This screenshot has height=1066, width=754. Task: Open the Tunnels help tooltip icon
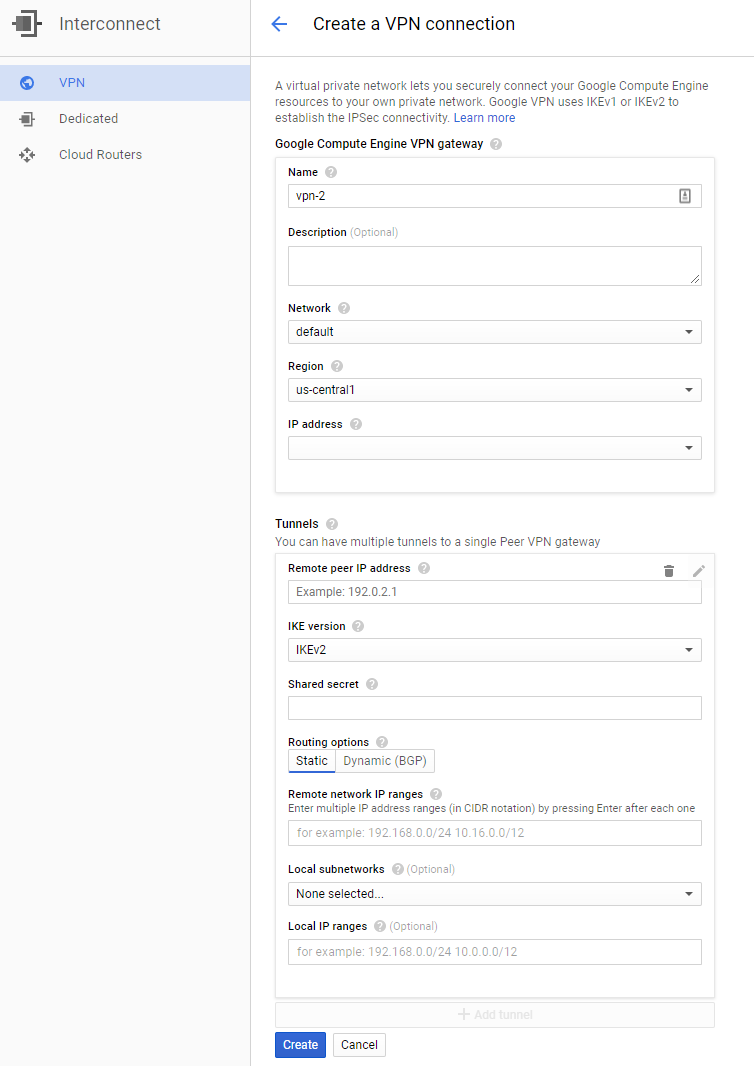(332, 524)
